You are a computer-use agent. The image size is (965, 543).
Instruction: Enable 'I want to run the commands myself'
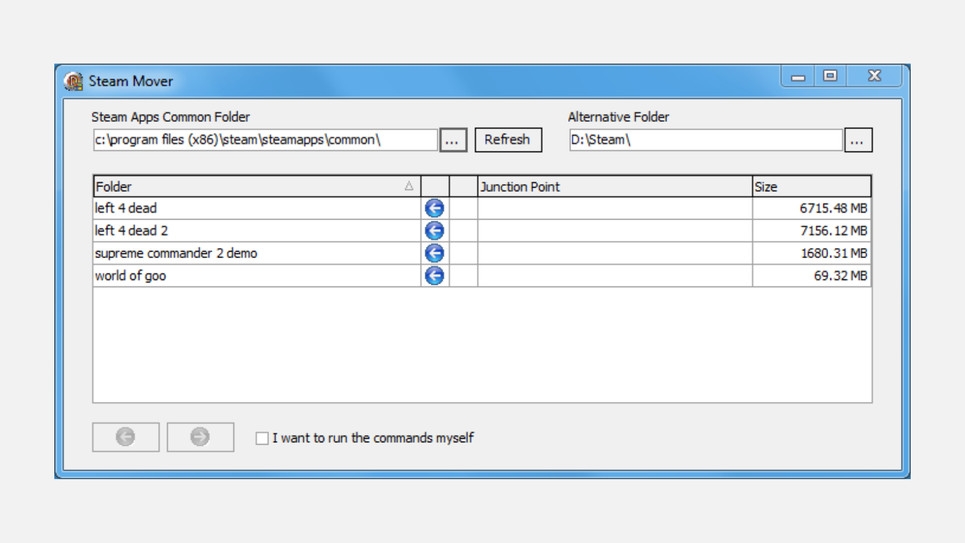262,438
